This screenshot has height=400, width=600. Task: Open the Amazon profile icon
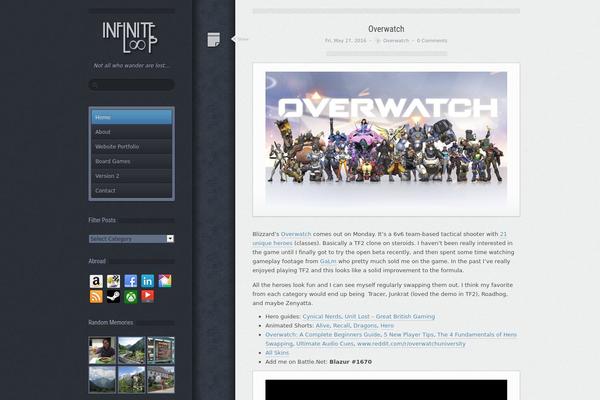coord(96,281)
